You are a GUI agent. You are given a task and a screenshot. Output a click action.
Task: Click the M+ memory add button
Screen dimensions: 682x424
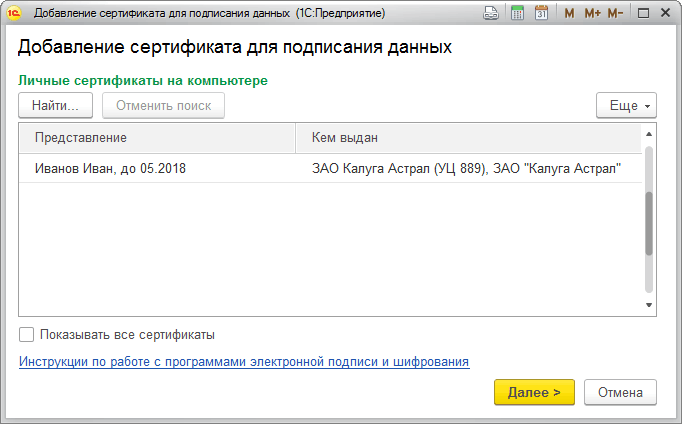click(592, 14)
